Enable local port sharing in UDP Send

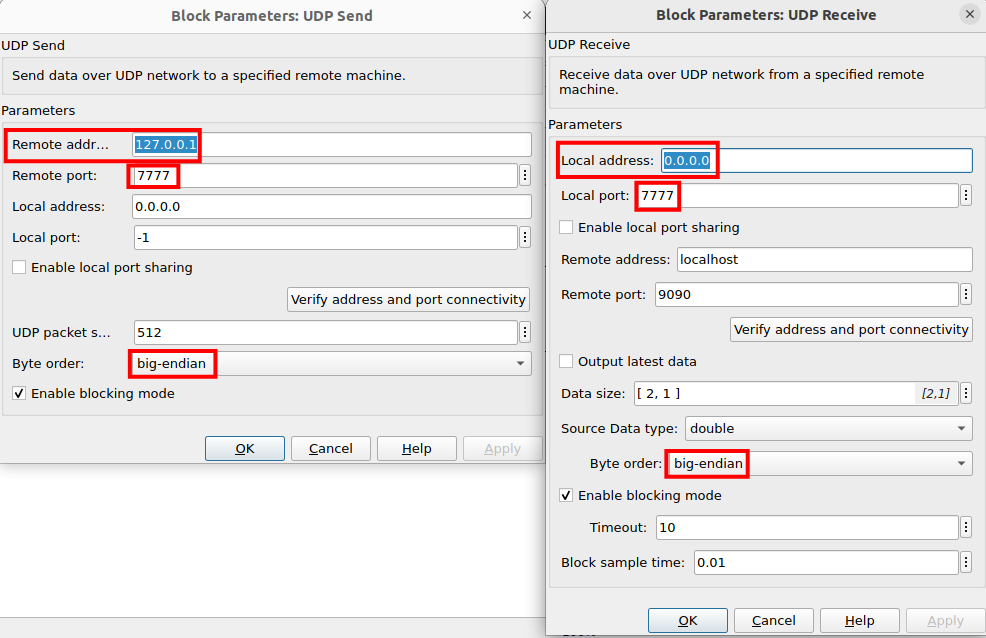(x=19, y=268)
